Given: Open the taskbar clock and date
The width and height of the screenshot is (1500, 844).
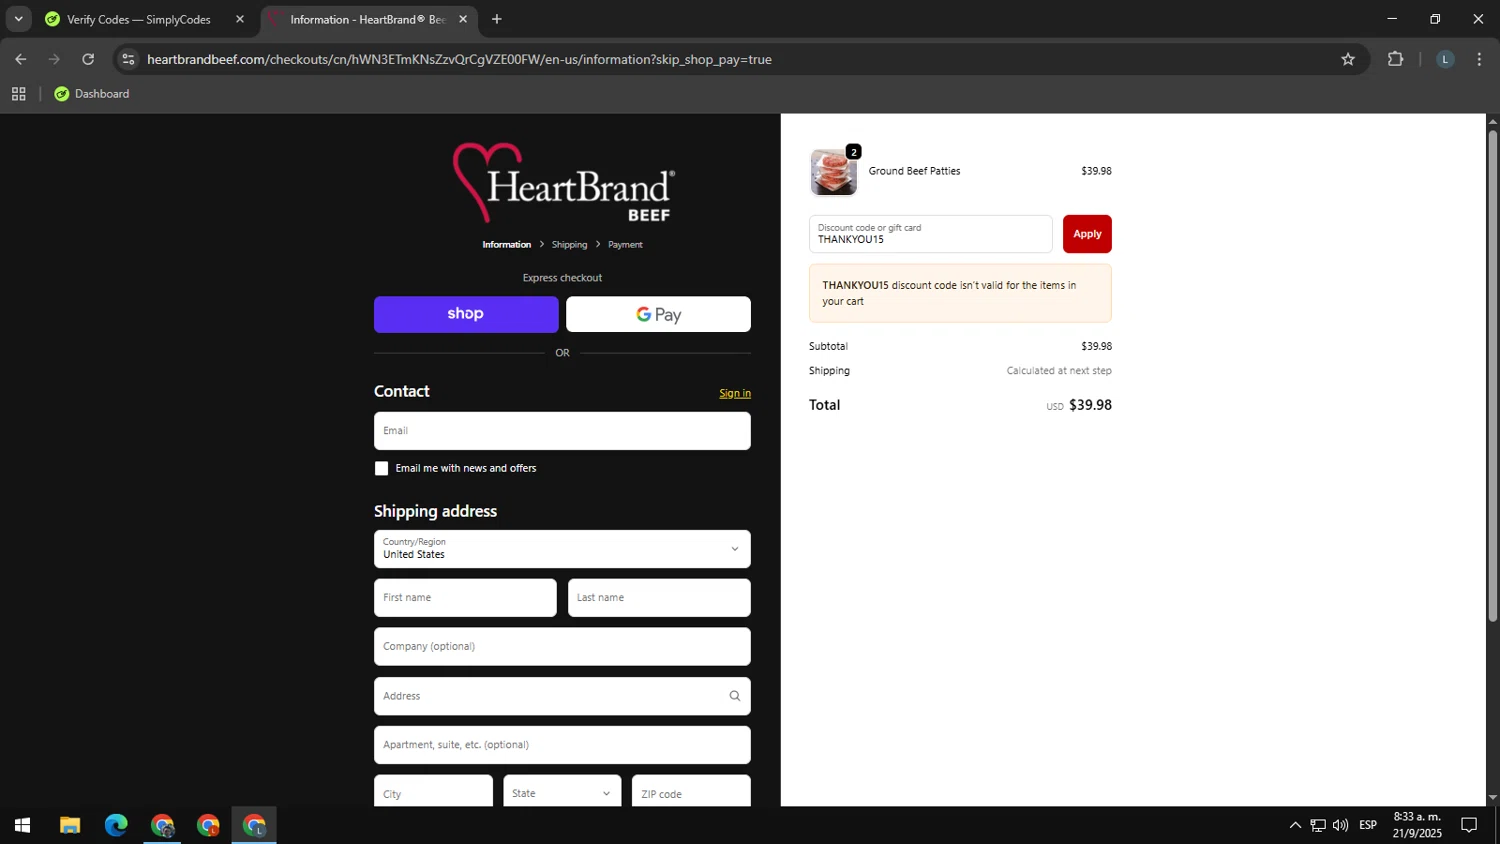Looking at the screenshot, I should click(x=1417, y=825).
